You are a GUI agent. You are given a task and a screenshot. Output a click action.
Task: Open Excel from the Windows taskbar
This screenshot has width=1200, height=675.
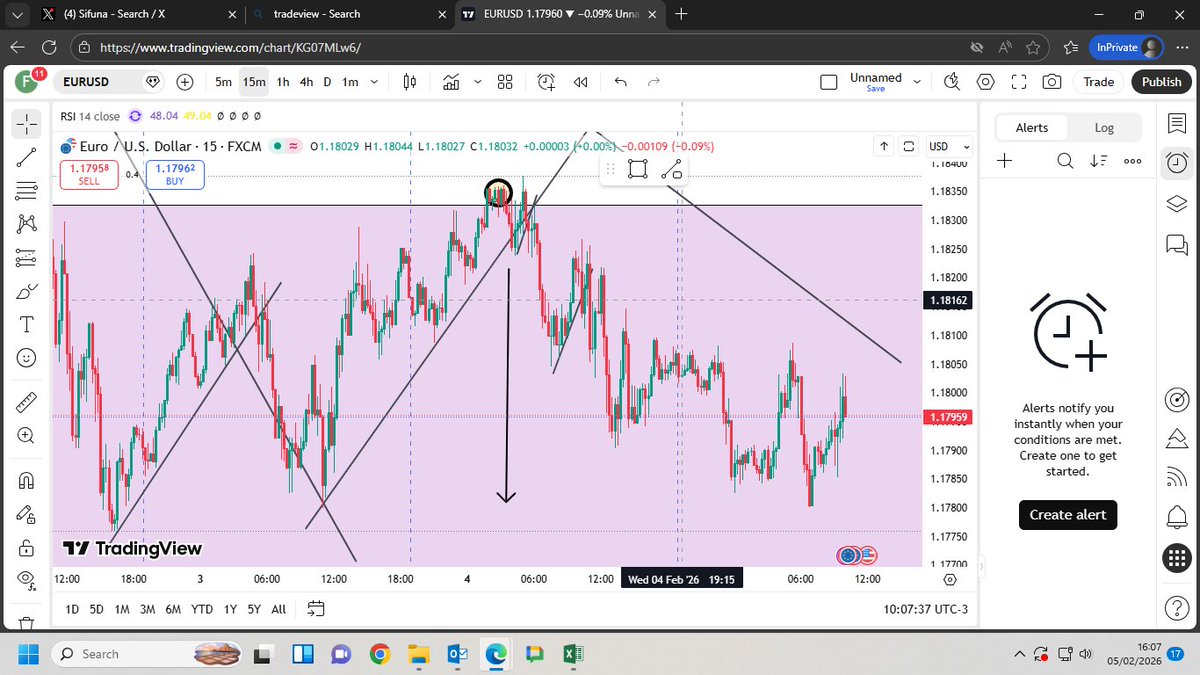572,654
